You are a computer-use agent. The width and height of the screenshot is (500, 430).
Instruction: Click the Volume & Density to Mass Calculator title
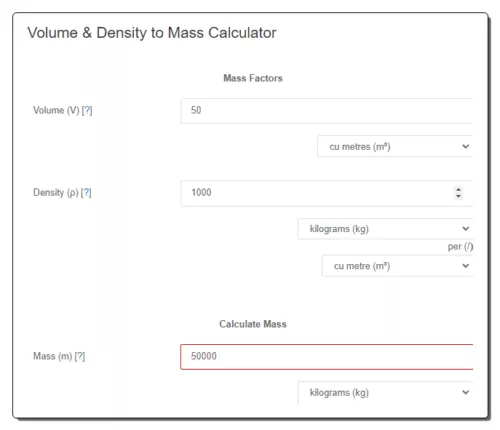coord(152,33)
